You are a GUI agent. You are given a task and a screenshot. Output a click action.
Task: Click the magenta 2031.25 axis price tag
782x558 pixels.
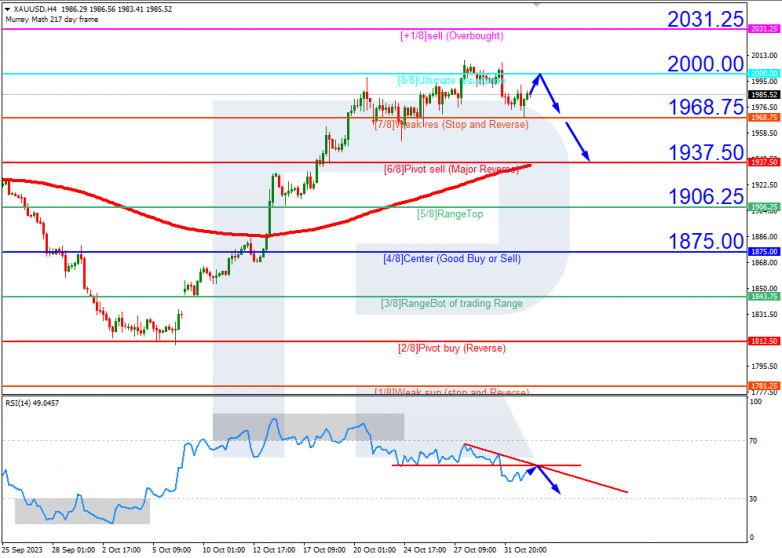tap(764, 29)
